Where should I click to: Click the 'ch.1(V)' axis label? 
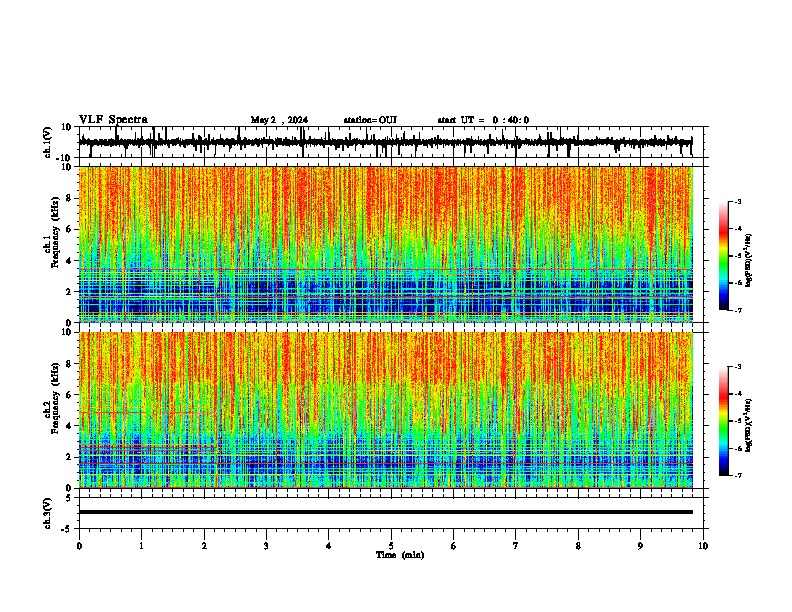pyautogui.click(x=48, y=142)
